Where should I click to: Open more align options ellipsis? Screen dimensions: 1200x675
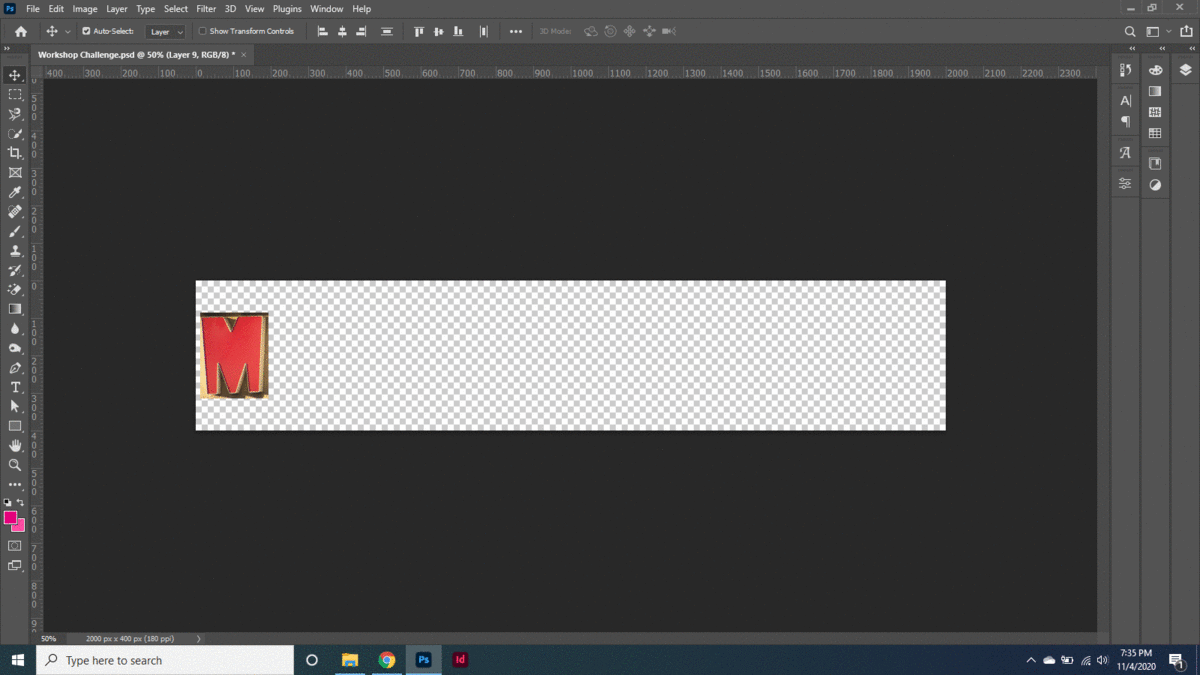516,32
